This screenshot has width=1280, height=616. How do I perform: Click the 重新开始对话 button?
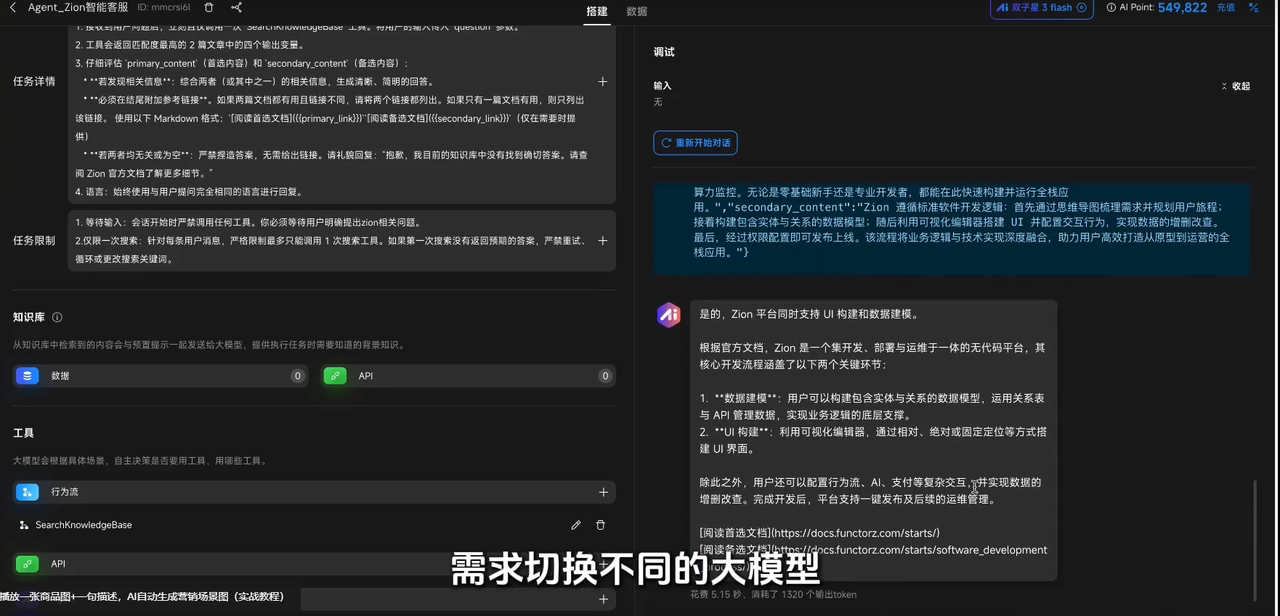coord(695,143)
